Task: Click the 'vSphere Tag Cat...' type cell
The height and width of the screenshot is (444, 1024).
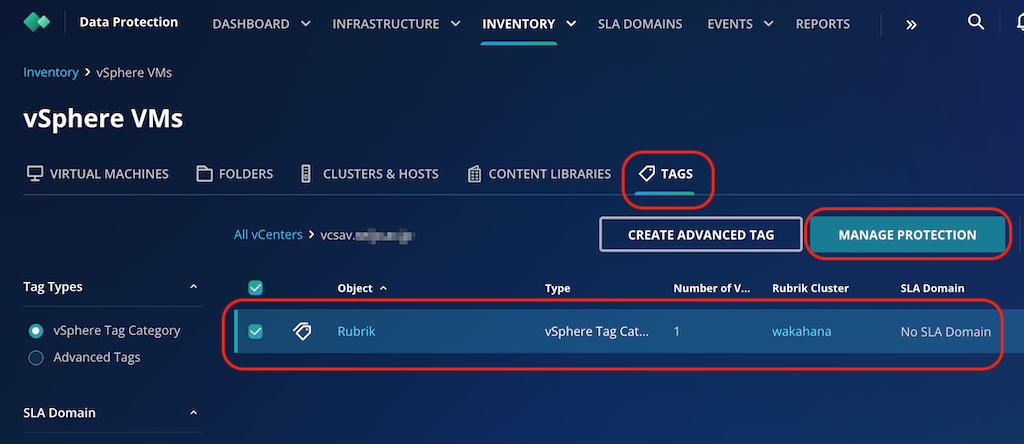Action: [x=597, y=332]
